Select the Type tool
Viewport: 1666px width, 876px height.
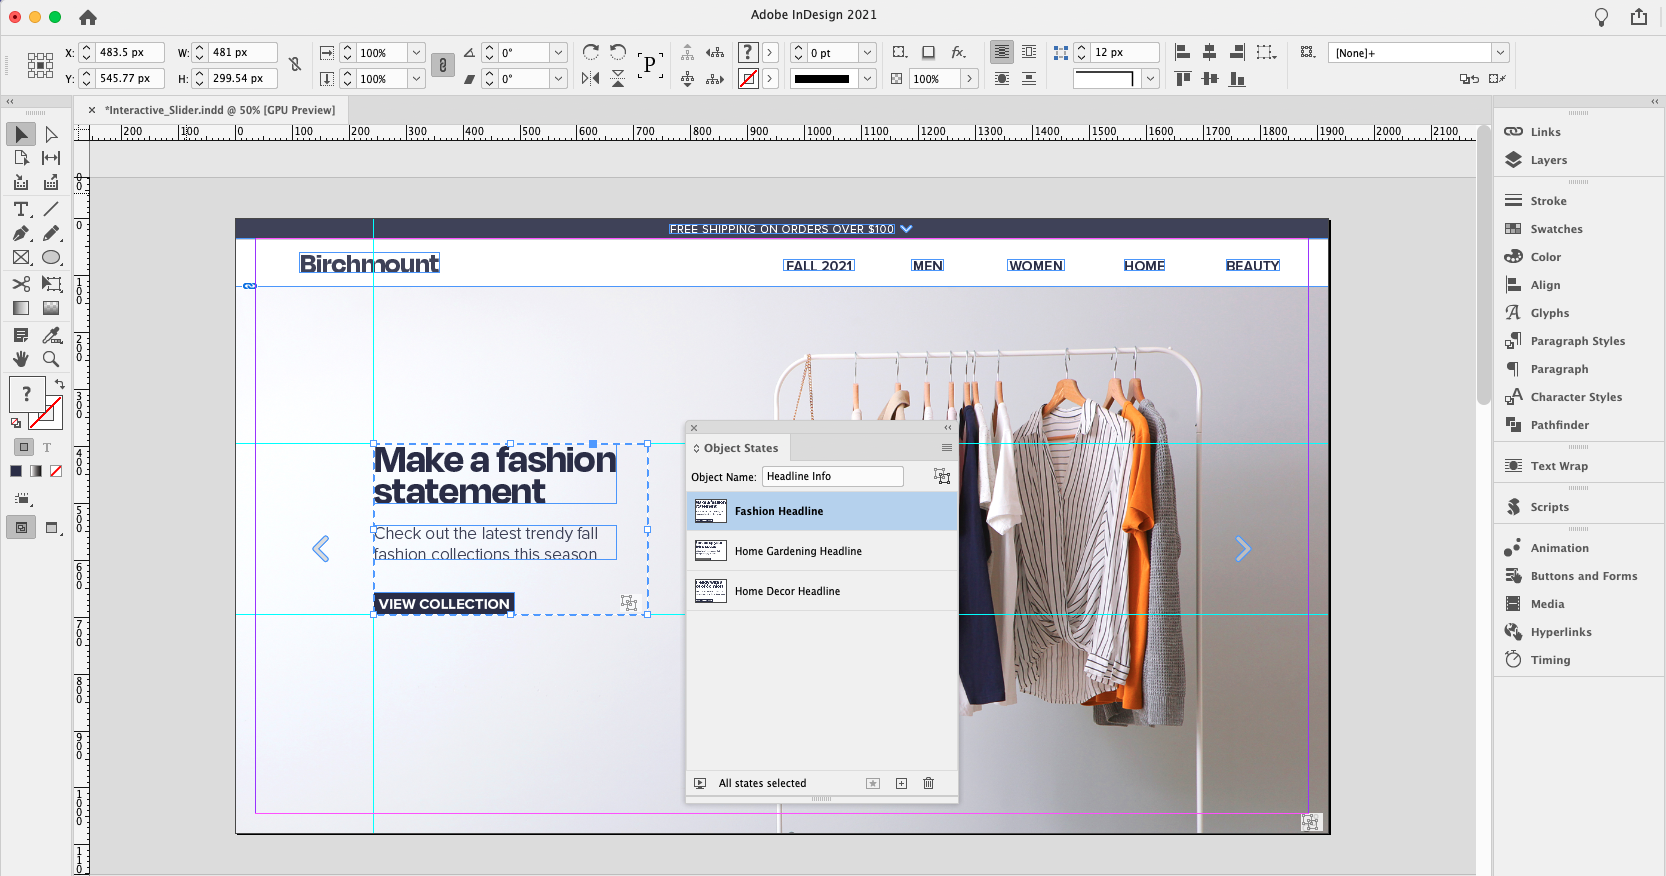tap(21, 209)
